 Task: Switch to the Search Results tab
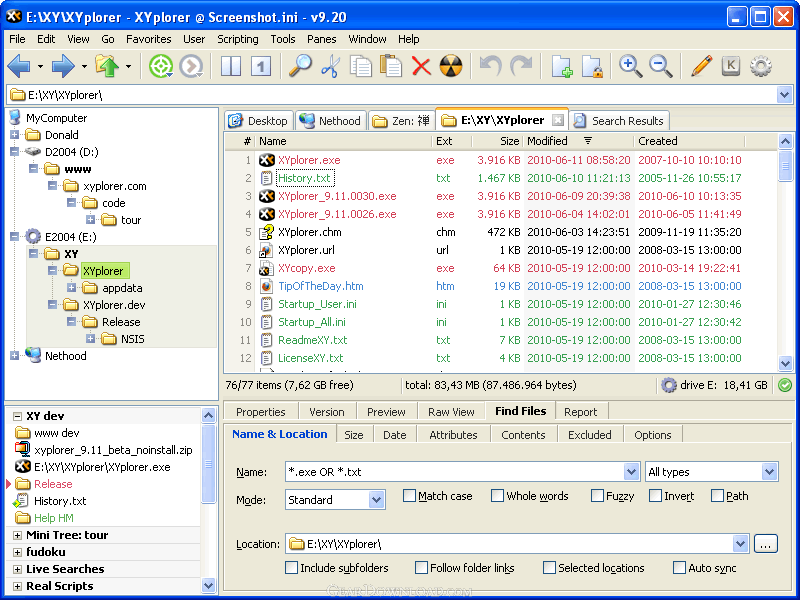click(618, 121)
